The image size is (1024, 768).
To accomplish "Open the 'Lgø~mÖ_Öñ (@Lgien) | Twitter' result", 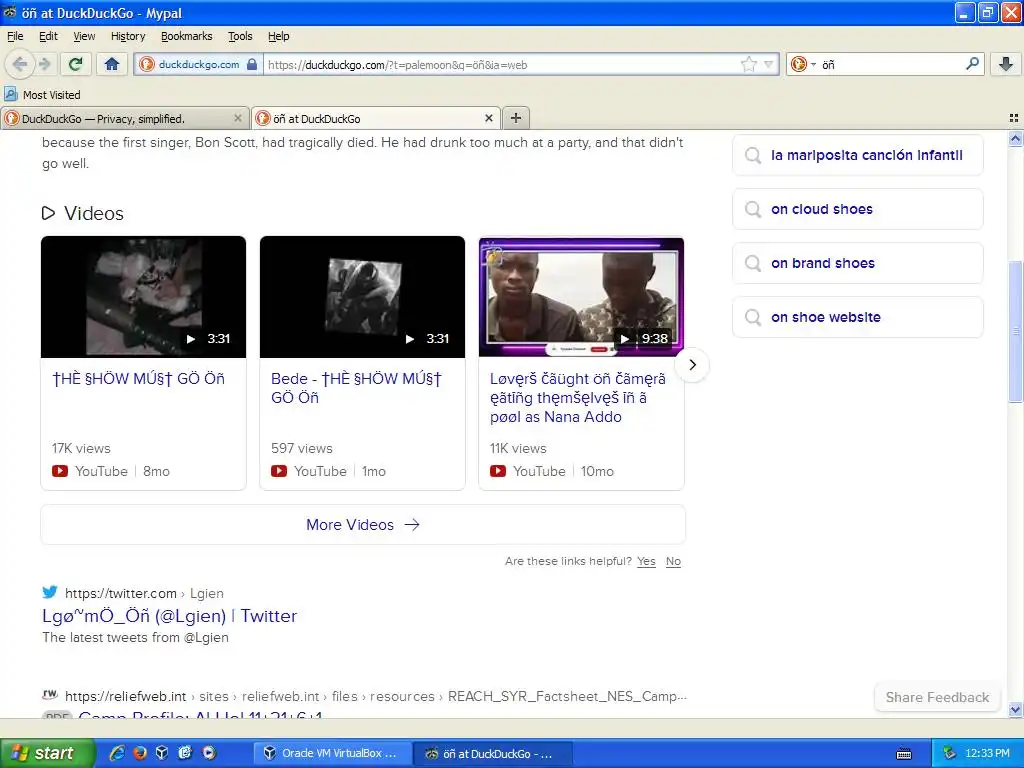I will [x=169, y=616].
